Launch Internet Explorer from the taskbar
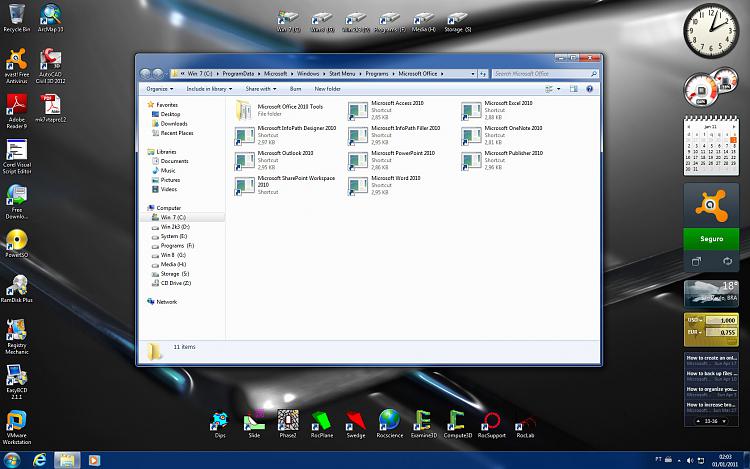 (39, 460)
